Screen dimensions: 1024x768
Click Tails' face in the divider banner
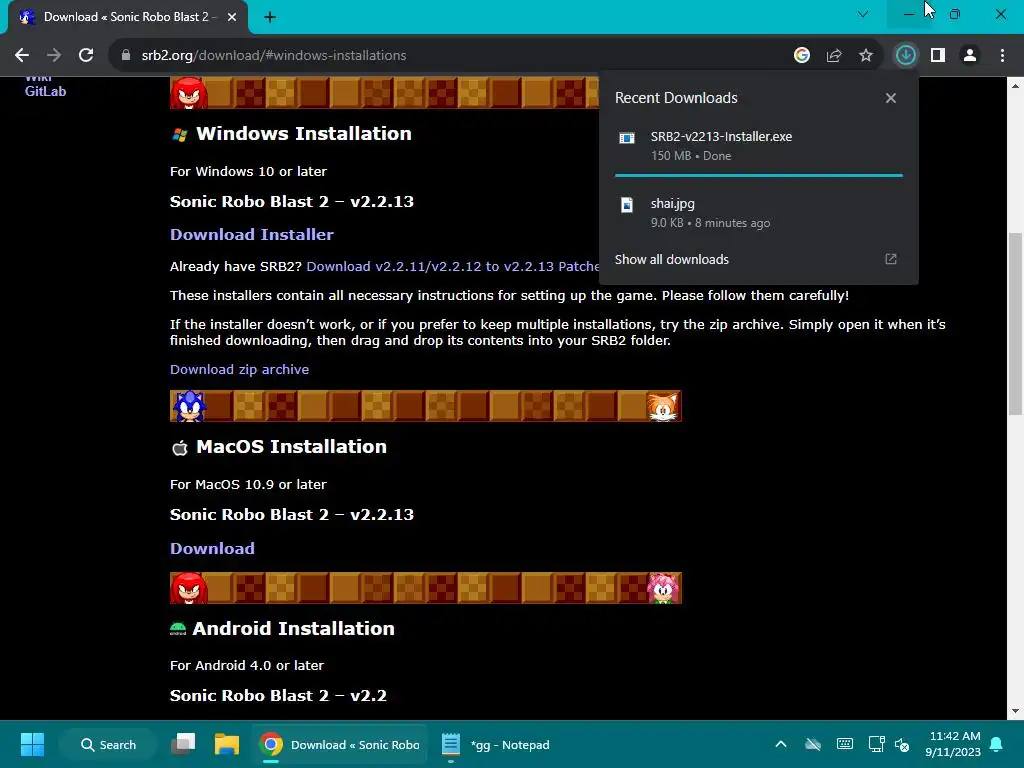662,407
